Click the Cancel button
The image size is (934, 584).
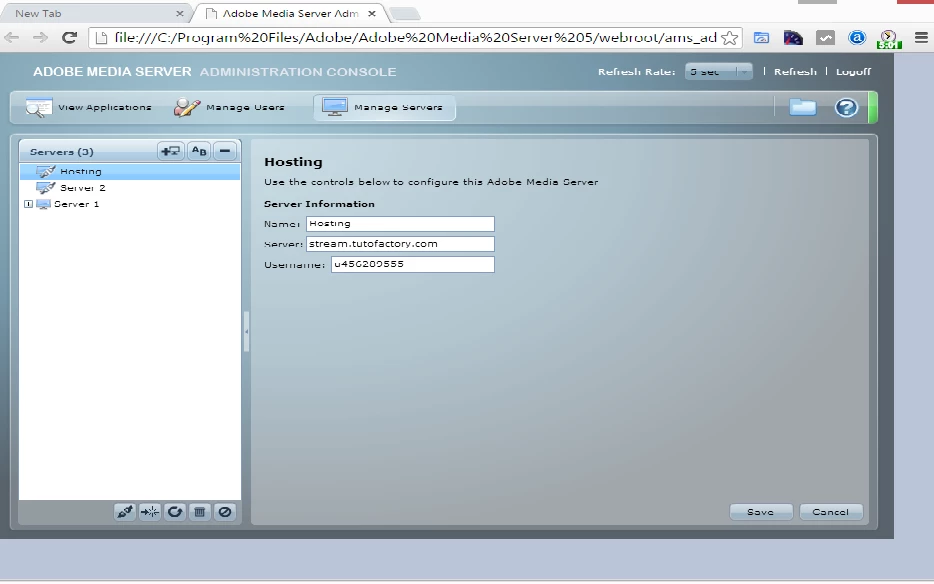[830, 512]
